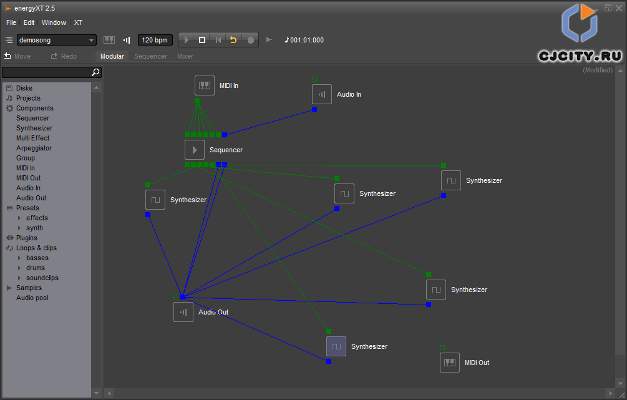Start playback with the Play button

tap(186, 40)
